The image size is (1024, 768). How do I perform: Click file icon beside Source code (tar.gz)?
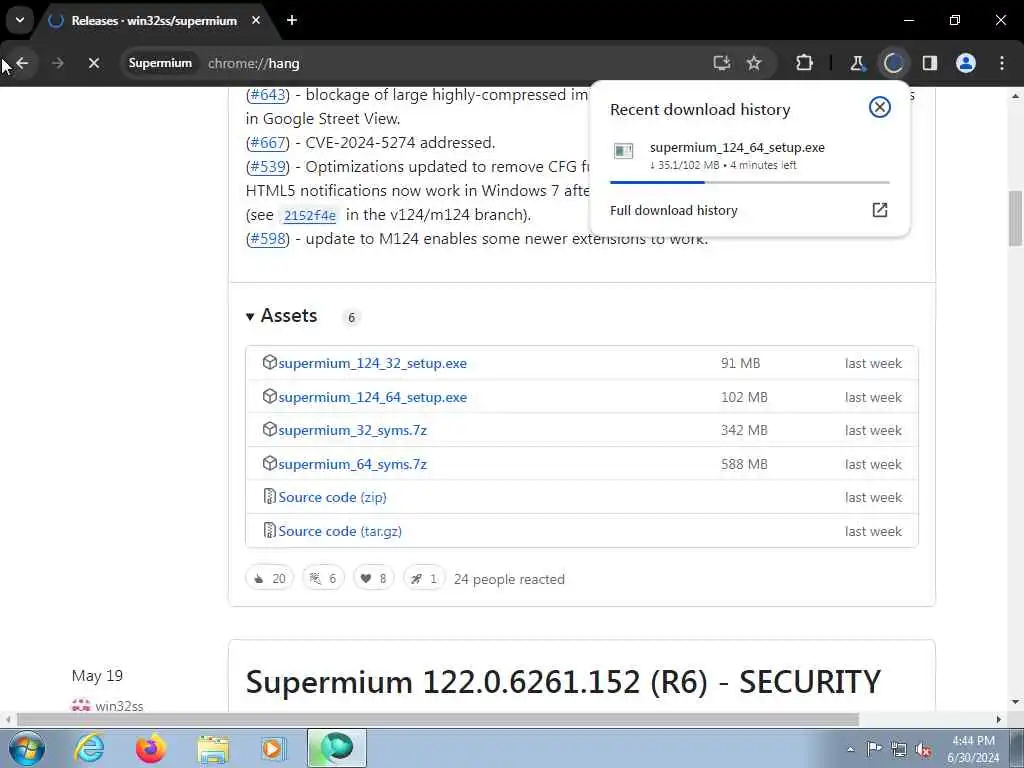(x=269, y=530)
